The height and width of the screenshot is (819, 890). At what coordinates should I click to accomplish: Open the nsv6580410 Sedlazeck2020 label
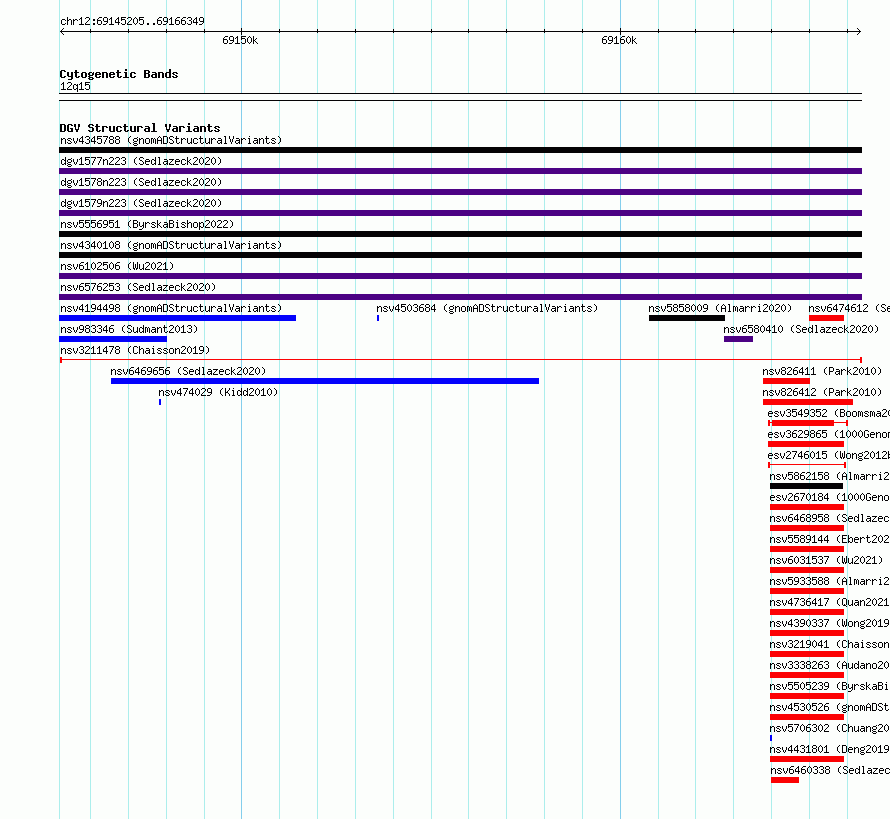(801, 329)
